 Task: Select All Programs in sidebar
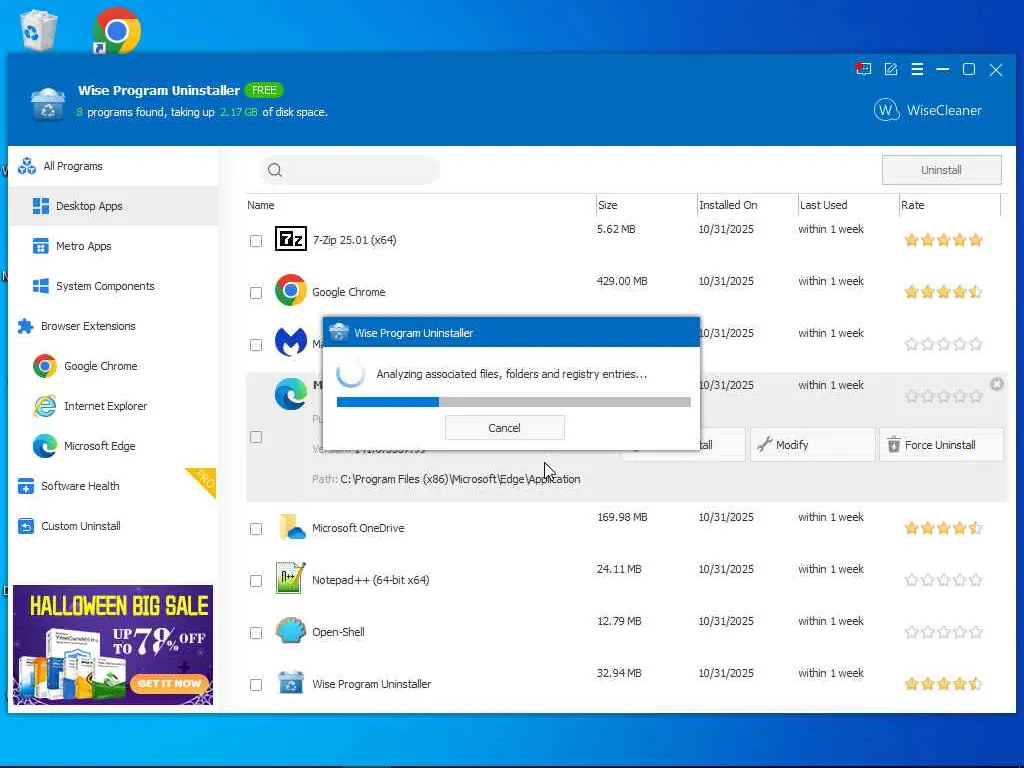(114, 166)
